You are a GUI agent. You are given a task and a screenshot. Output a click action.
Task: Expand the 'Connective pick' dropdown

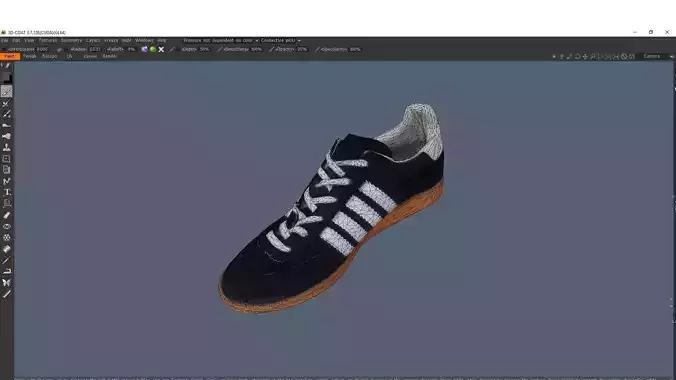pos(280,41)
